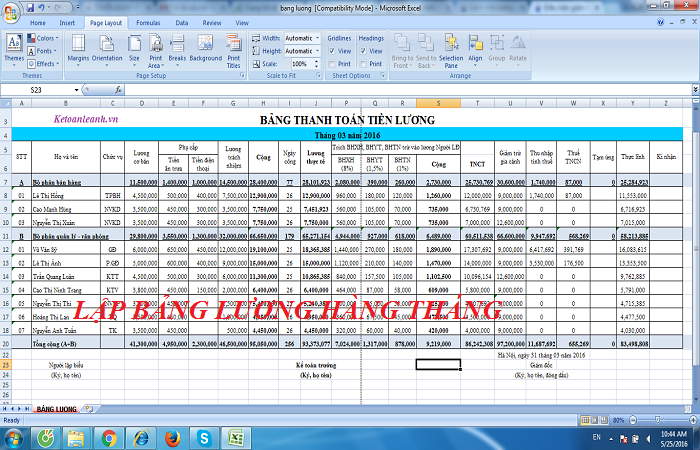Switch to the Home tab
Image resolution: width=700 pixels, height=450 pixels.
click(38, 23)
